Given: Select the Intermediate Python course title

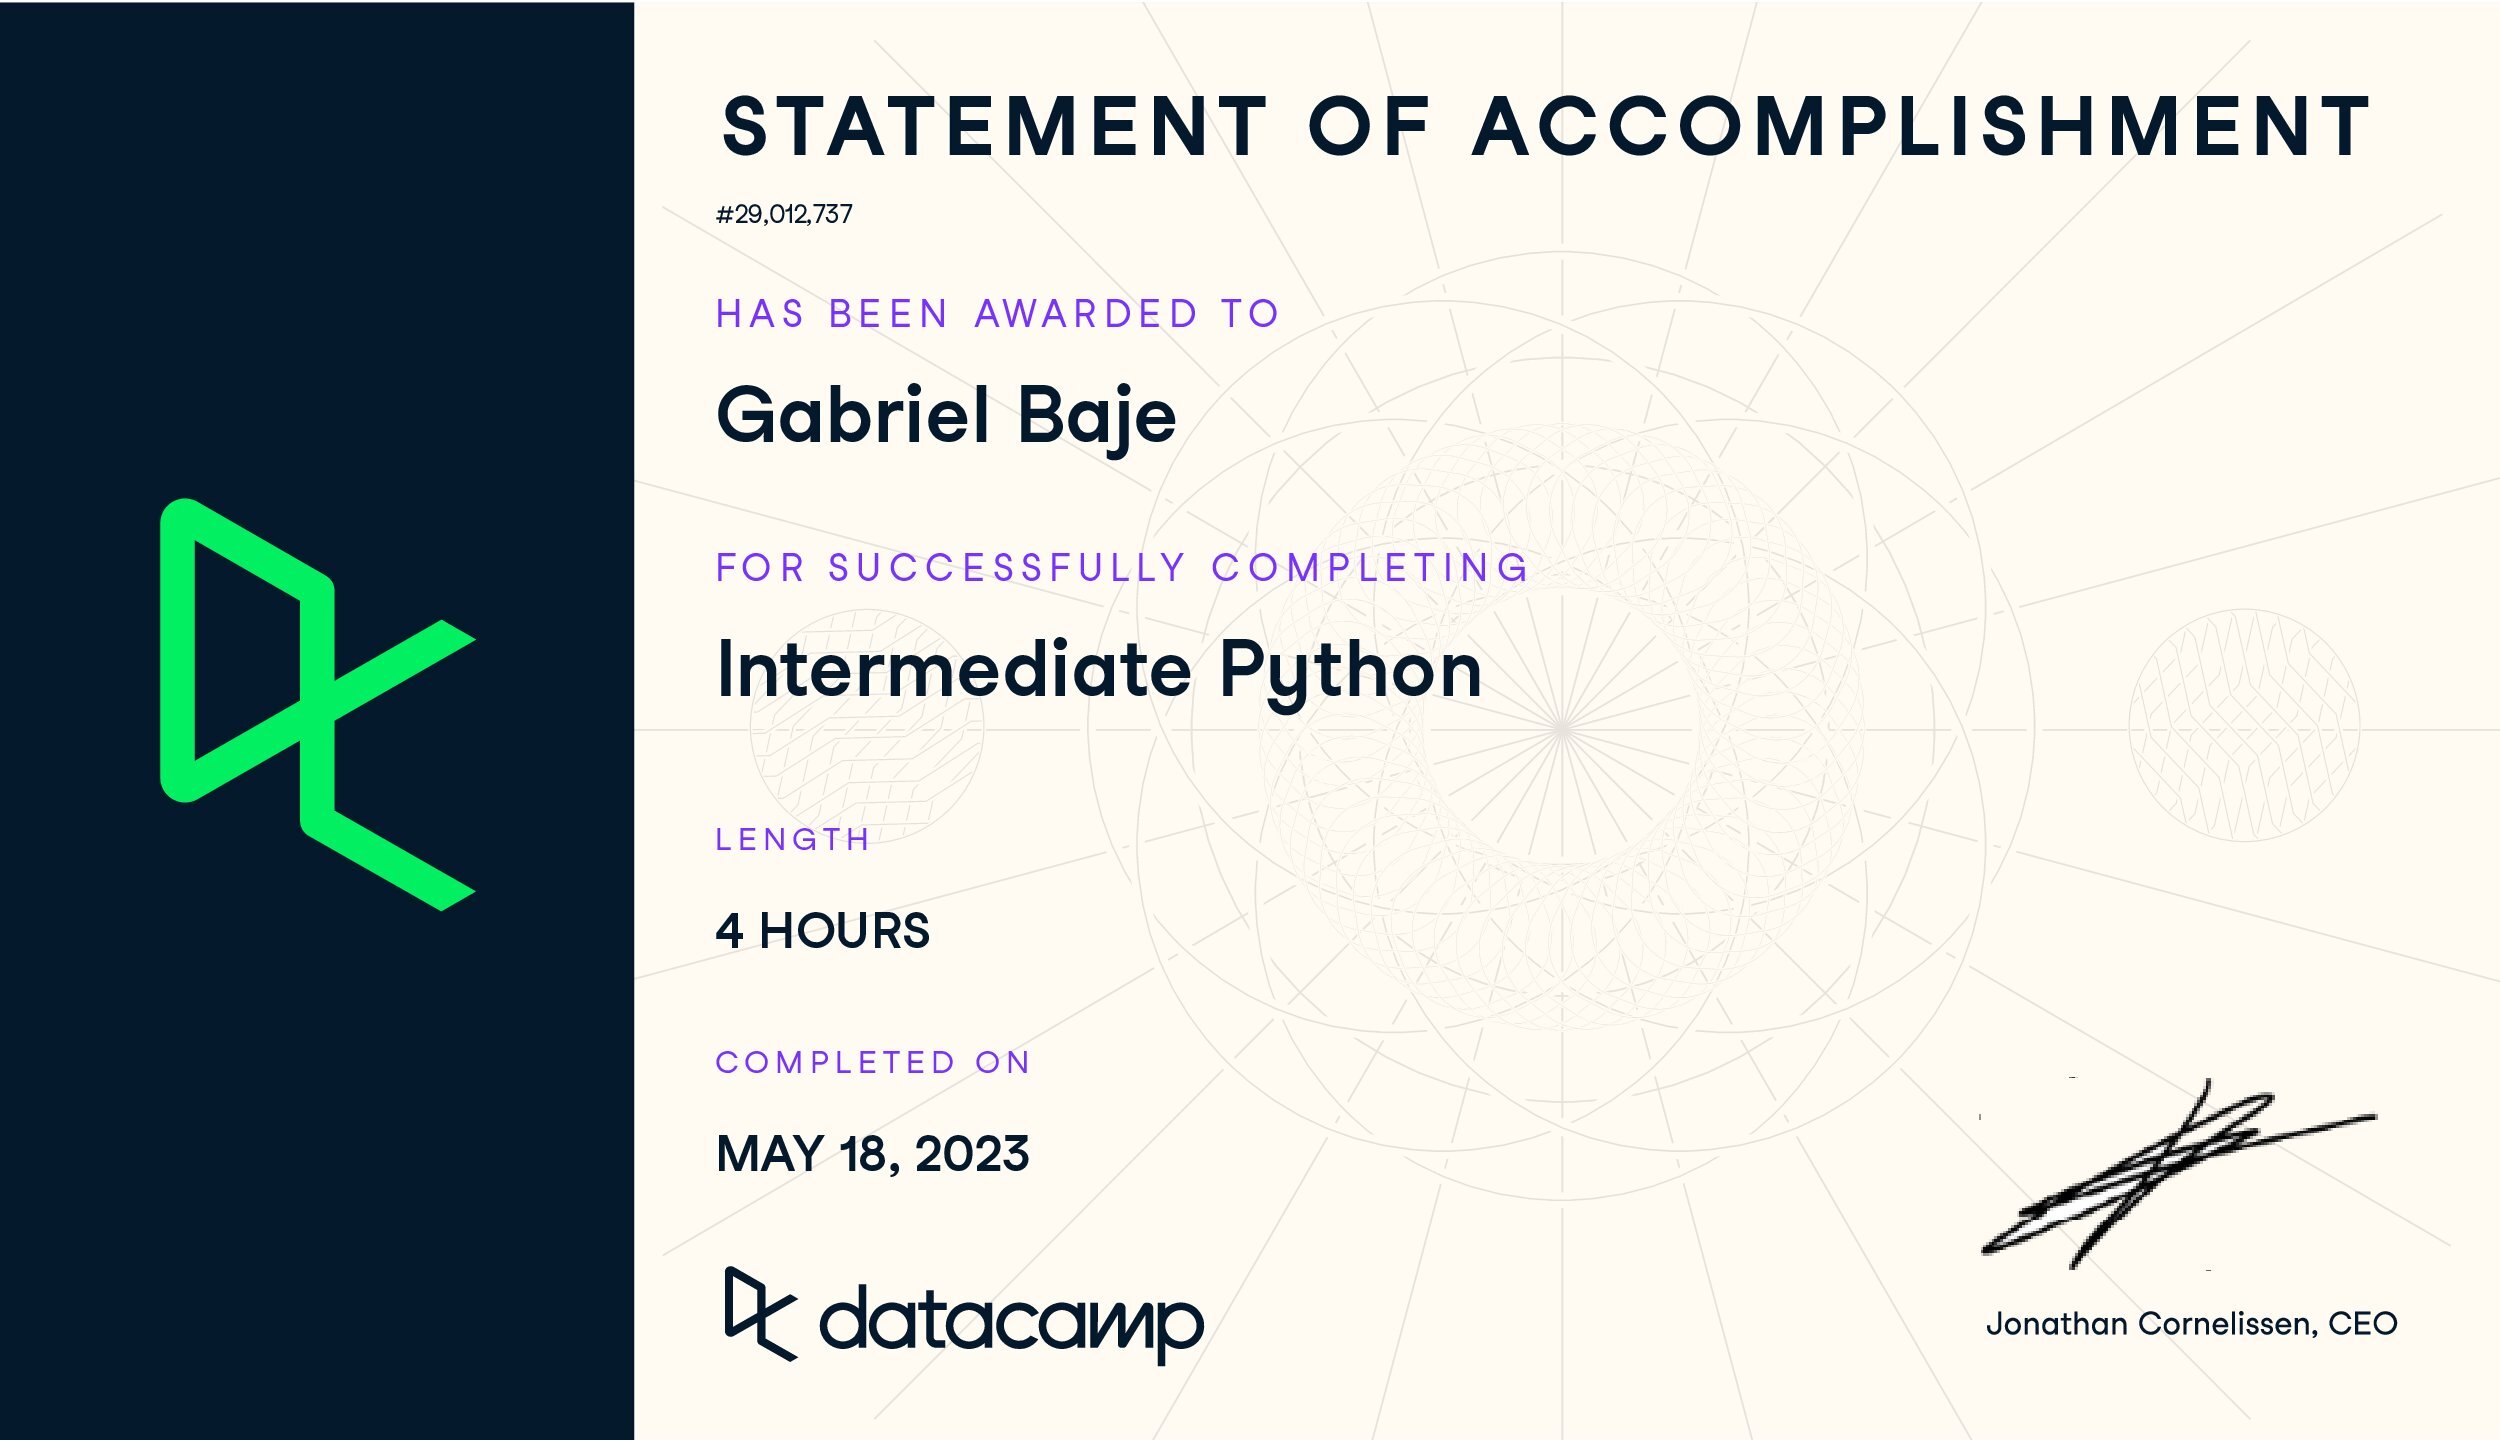Looking at the screenshot, I should [1098, 672].
